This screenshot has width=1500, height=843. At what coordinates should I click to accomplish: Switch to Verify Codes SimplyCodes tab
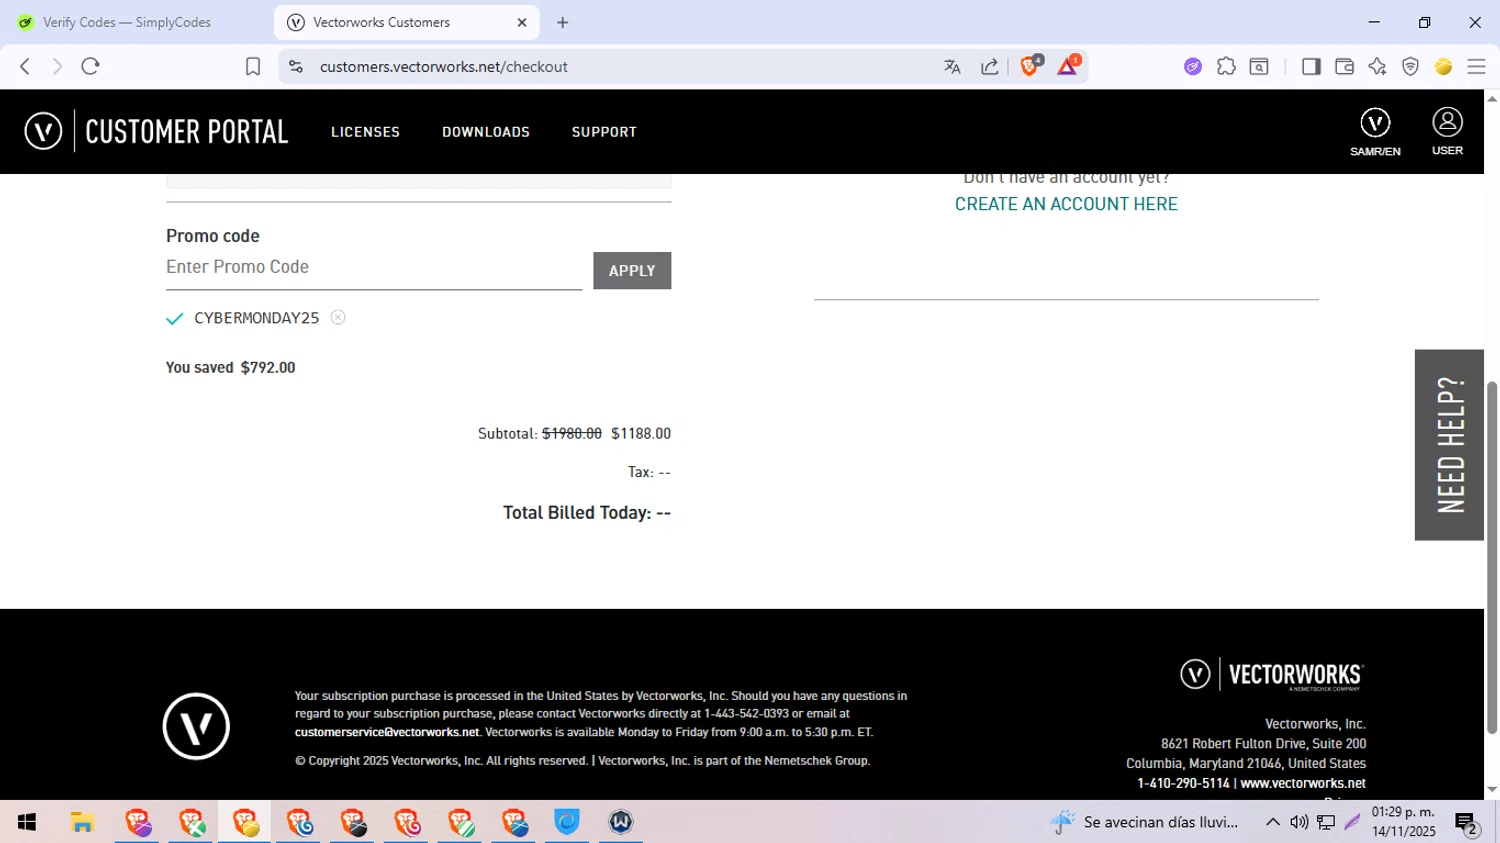coord(127,22)
